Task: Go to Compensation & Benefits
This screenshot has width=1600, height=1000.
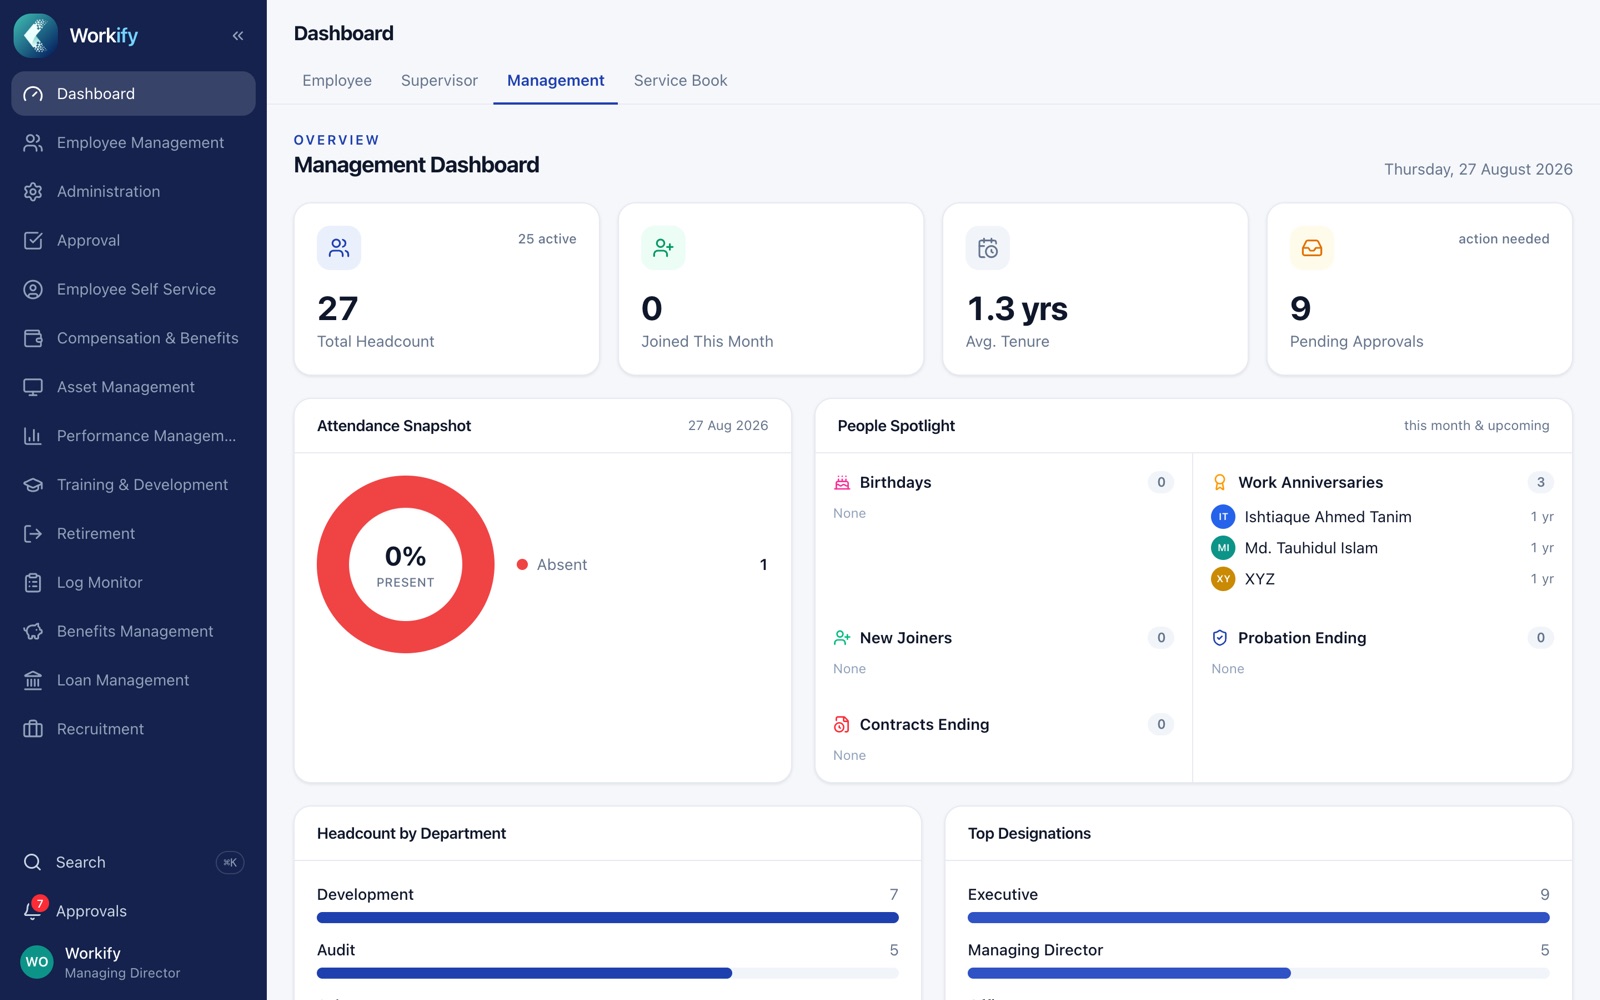Action: [133, 338]
